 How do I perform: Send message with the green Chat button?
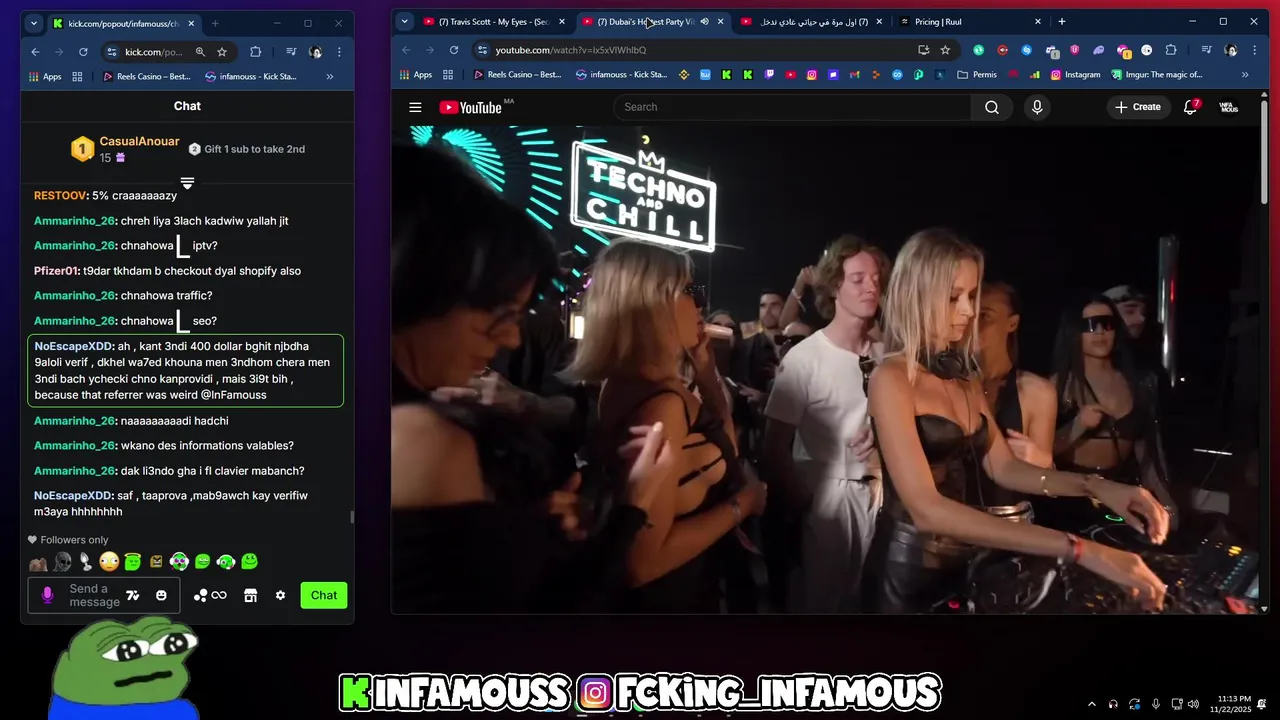pyautogui.click(x=323, y=595)
